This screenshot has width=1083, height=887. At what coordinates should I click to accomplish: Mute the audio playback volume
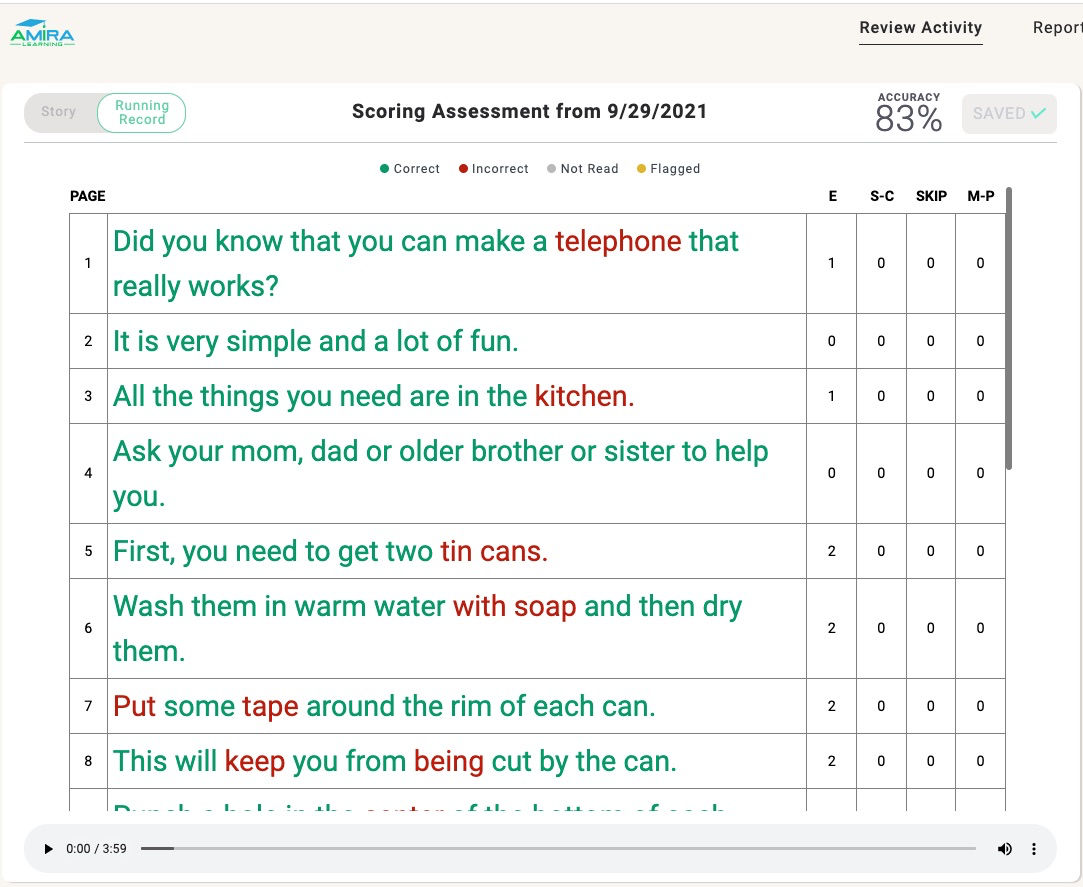tap(1005, 848)
